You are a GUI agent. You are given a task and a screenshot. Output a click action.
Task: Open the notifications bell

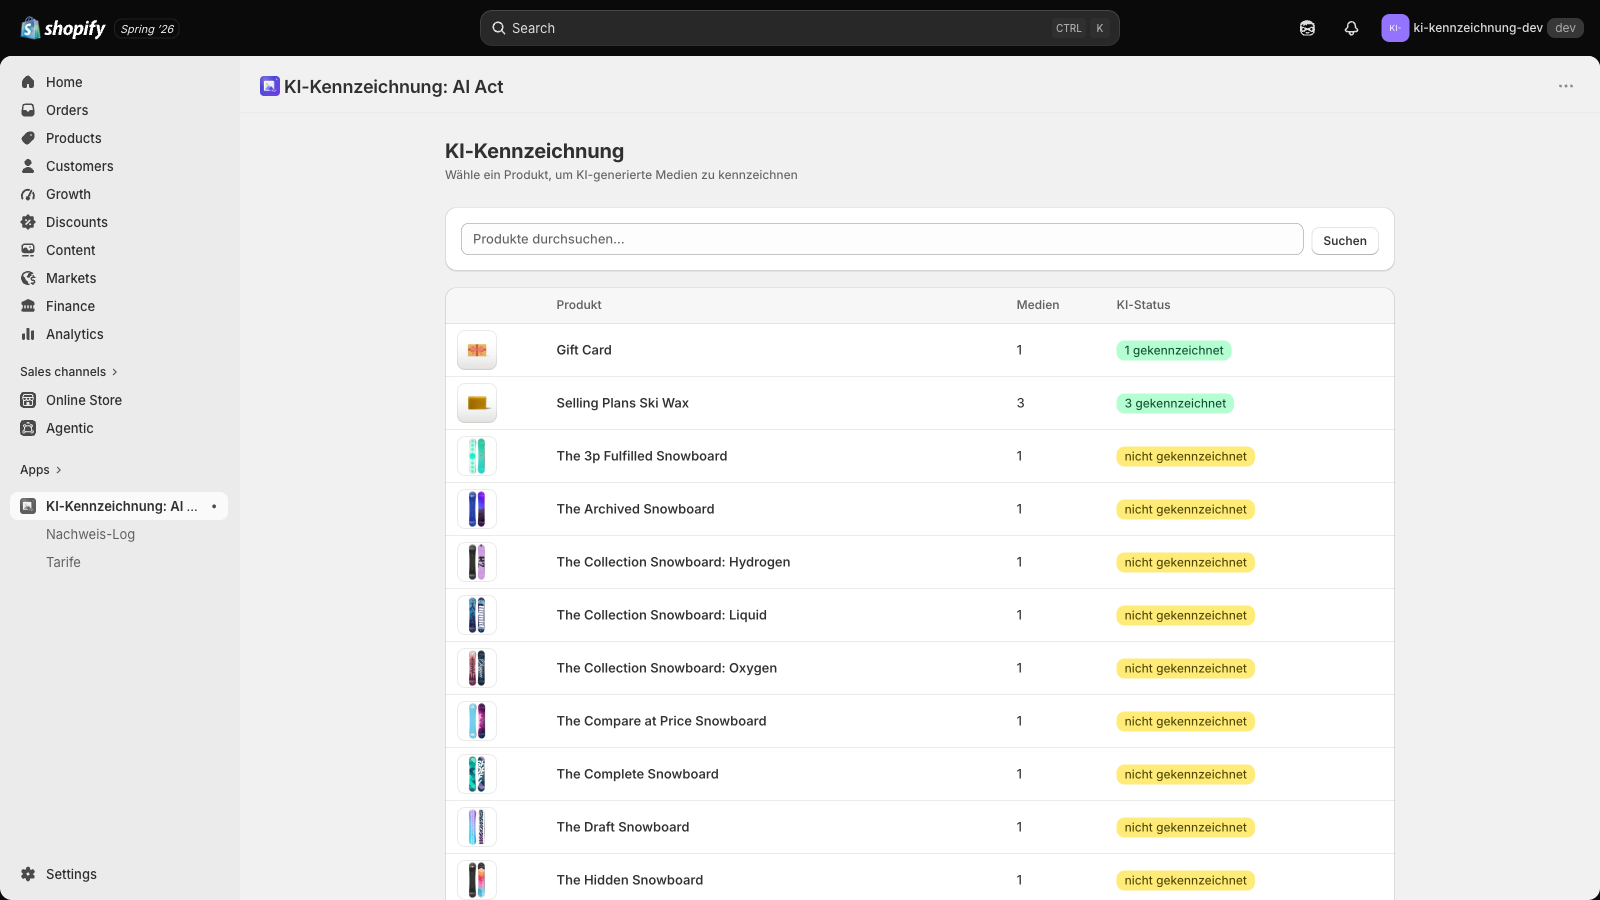click(1351, 28)
